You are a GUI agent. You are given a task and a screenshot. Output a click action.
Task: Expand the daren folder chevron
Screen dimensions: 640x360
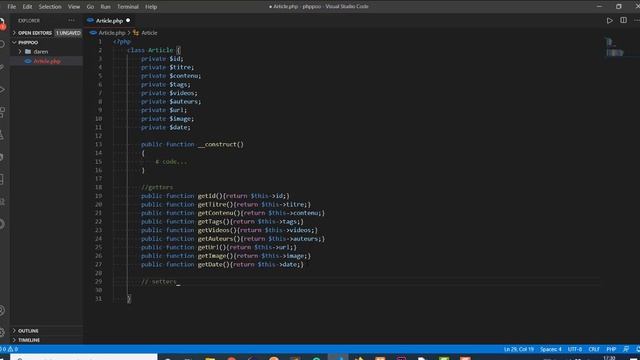(x=20, y=51)
